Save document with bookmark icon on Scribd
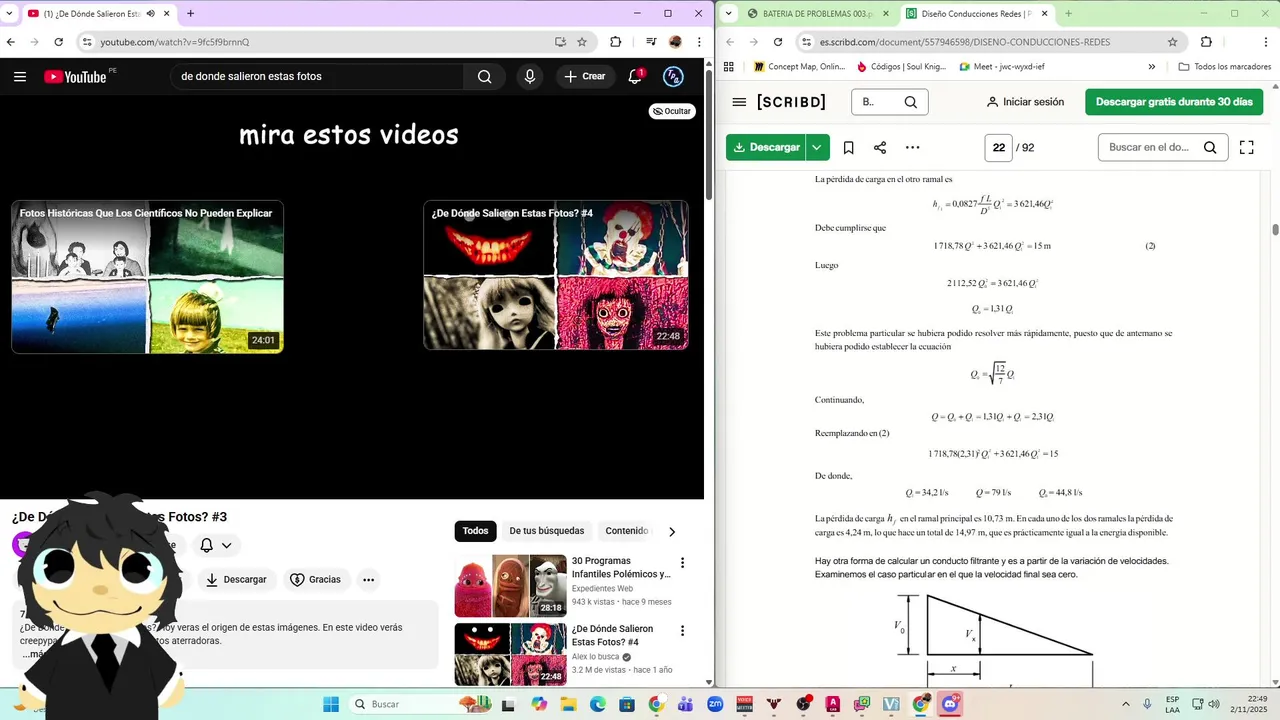 (x=848, y=147)
